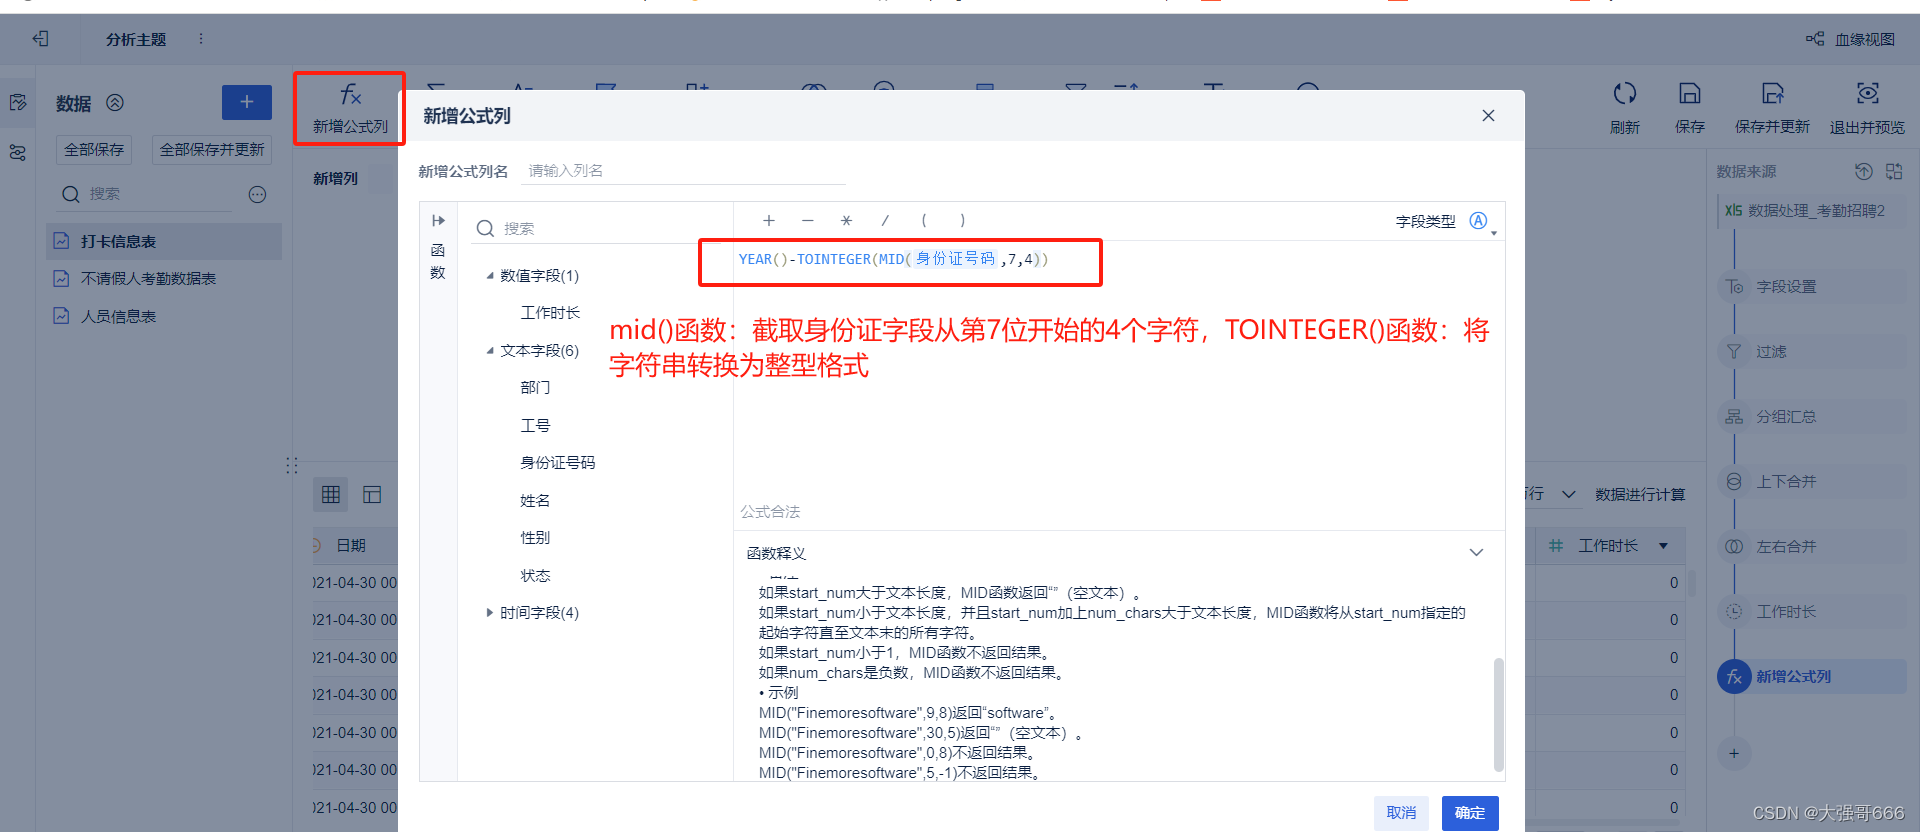Click the 确定 confirm button
This screenshot has height=832, width=1920.
(x=1470, y=813)
